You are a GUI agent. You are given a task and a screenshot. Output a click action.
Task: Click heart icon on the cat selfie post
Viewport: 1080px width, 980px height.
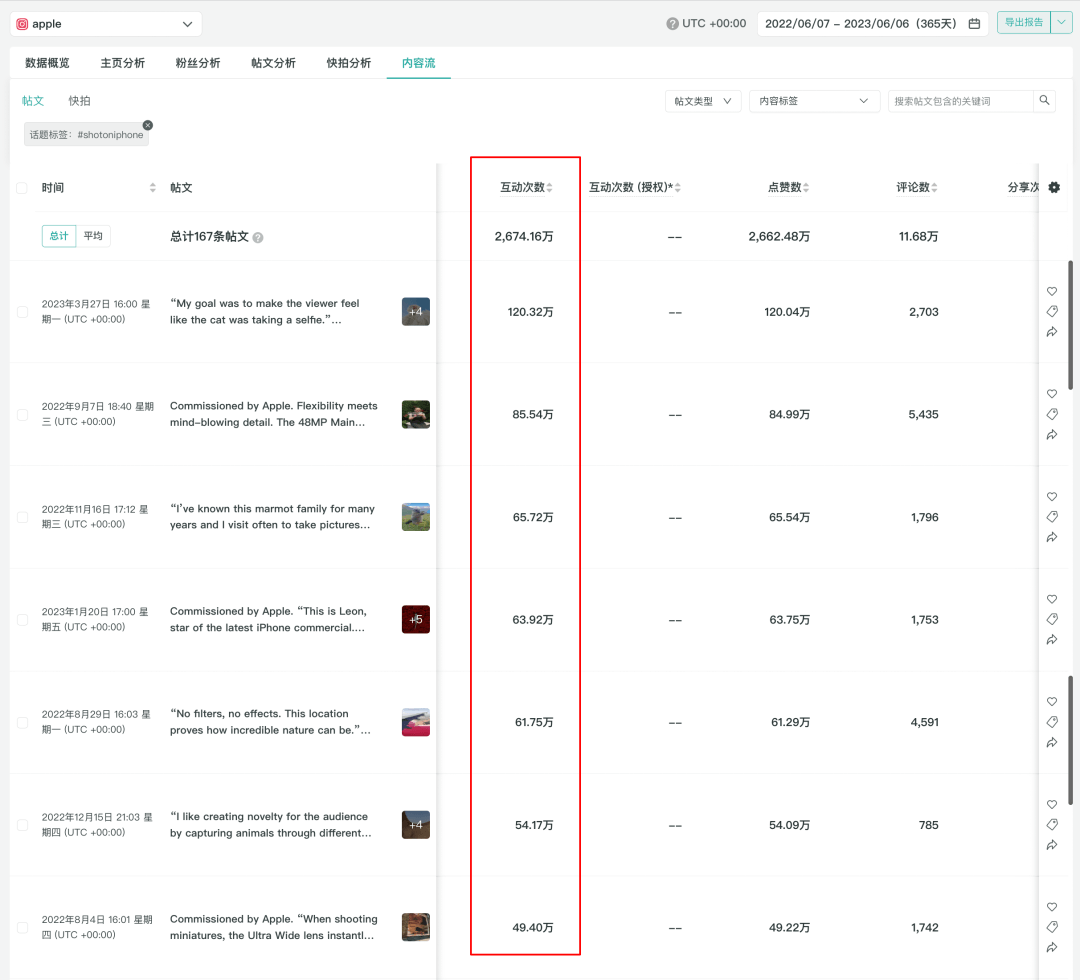coord(1052,292)
